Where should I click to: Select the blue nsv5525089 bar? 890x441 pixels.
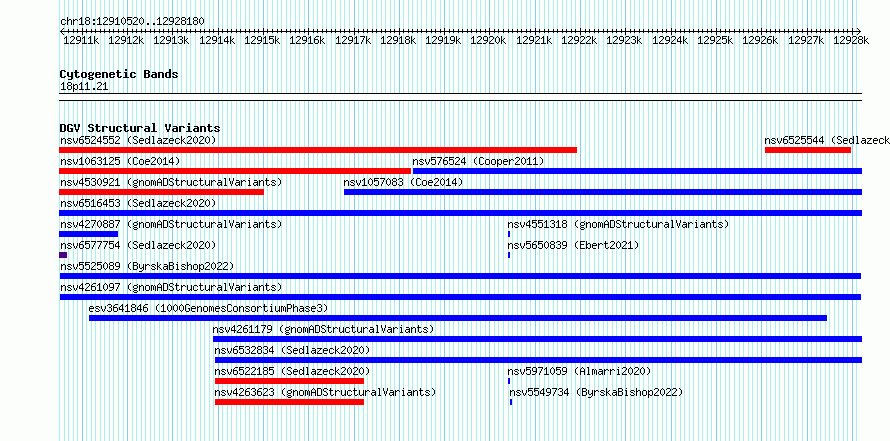coord(460,276)
